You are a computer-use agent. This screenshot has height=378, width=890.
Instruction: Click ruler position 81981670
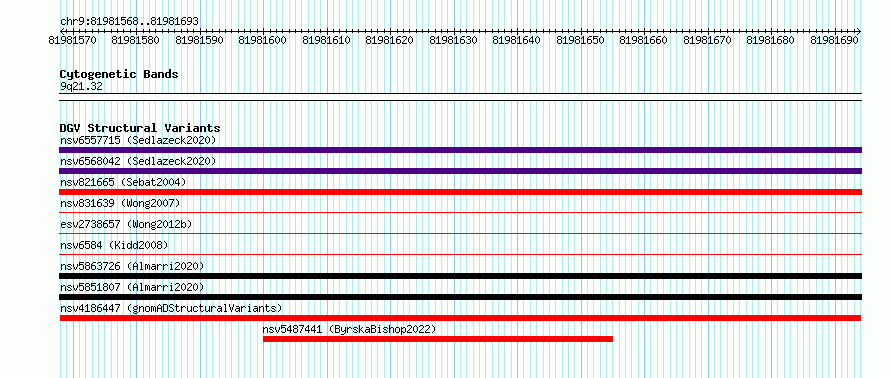click(x=708, y=40)
